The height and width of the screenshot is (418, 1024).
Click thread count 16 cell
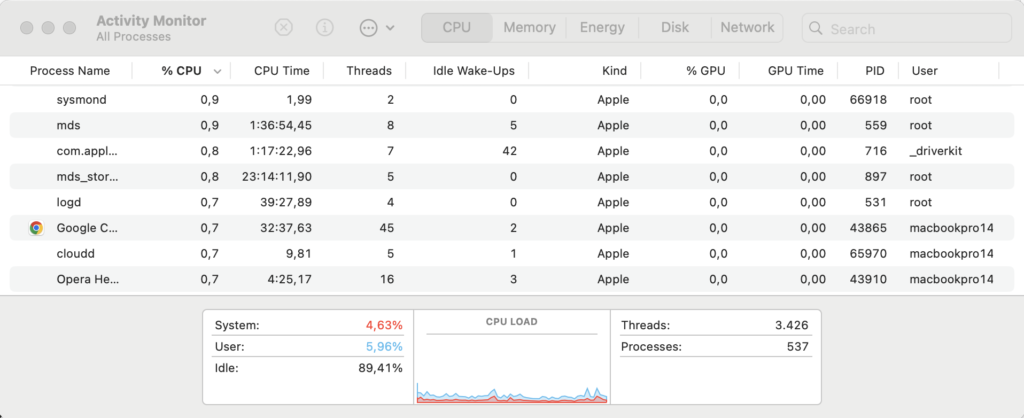point(387,280)
